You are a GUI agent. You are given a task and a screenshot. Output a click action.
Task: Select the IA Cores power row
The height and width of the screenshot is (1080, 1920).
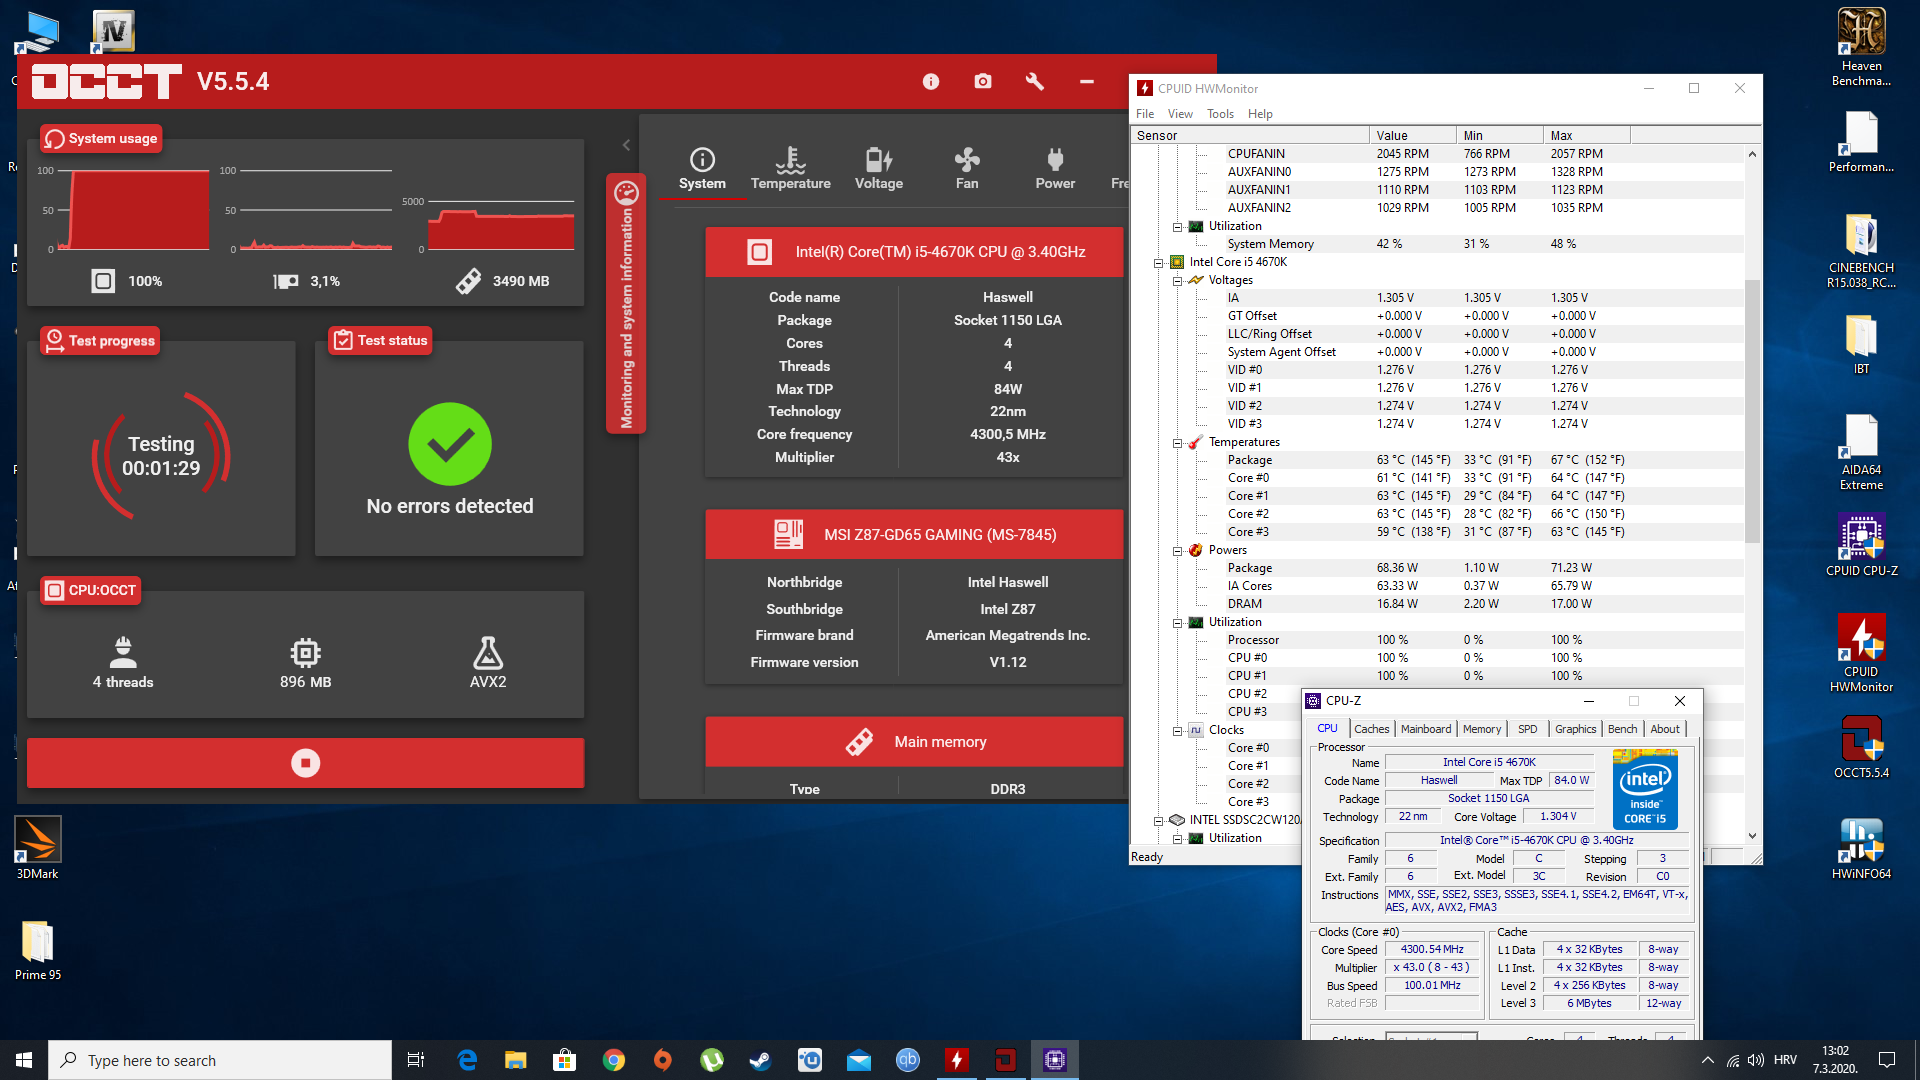(1437, 586)
